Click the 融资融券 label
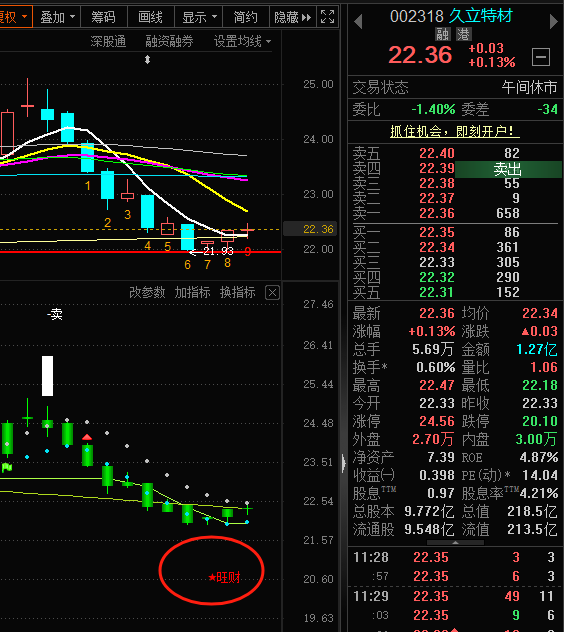The height and width of the screenshot is (632, 564). (x=169, y=41)
